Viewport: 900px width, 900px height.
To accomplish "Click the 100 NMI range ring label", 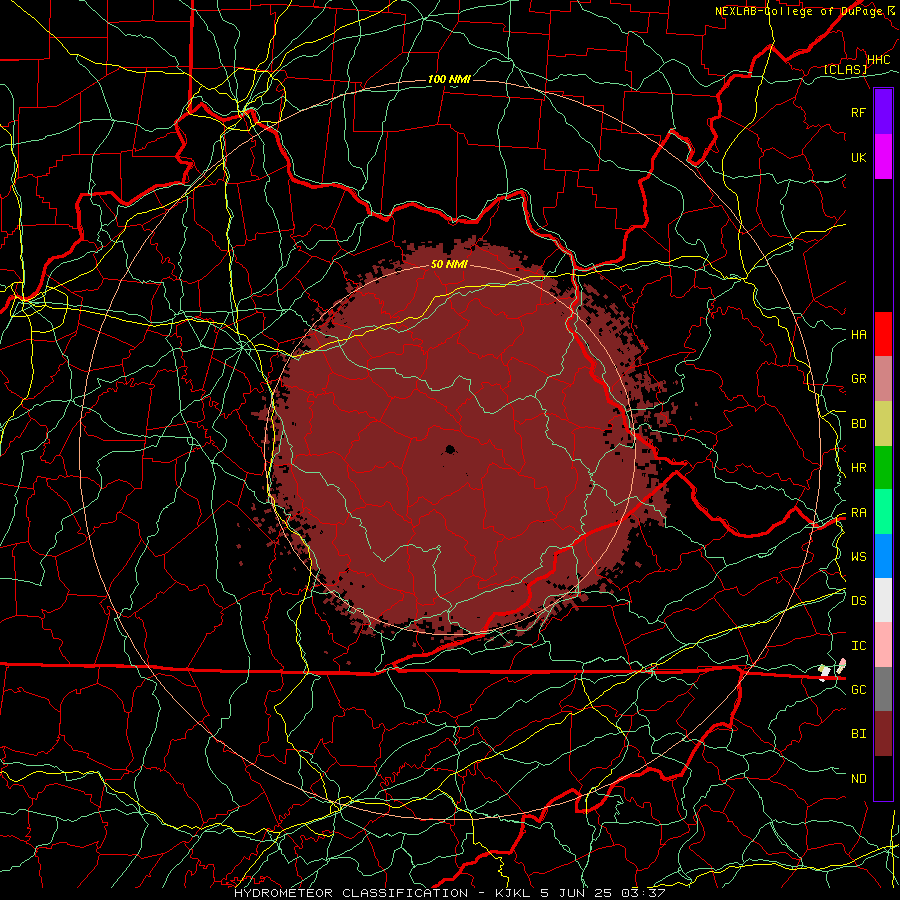I will tap(449, 79).
